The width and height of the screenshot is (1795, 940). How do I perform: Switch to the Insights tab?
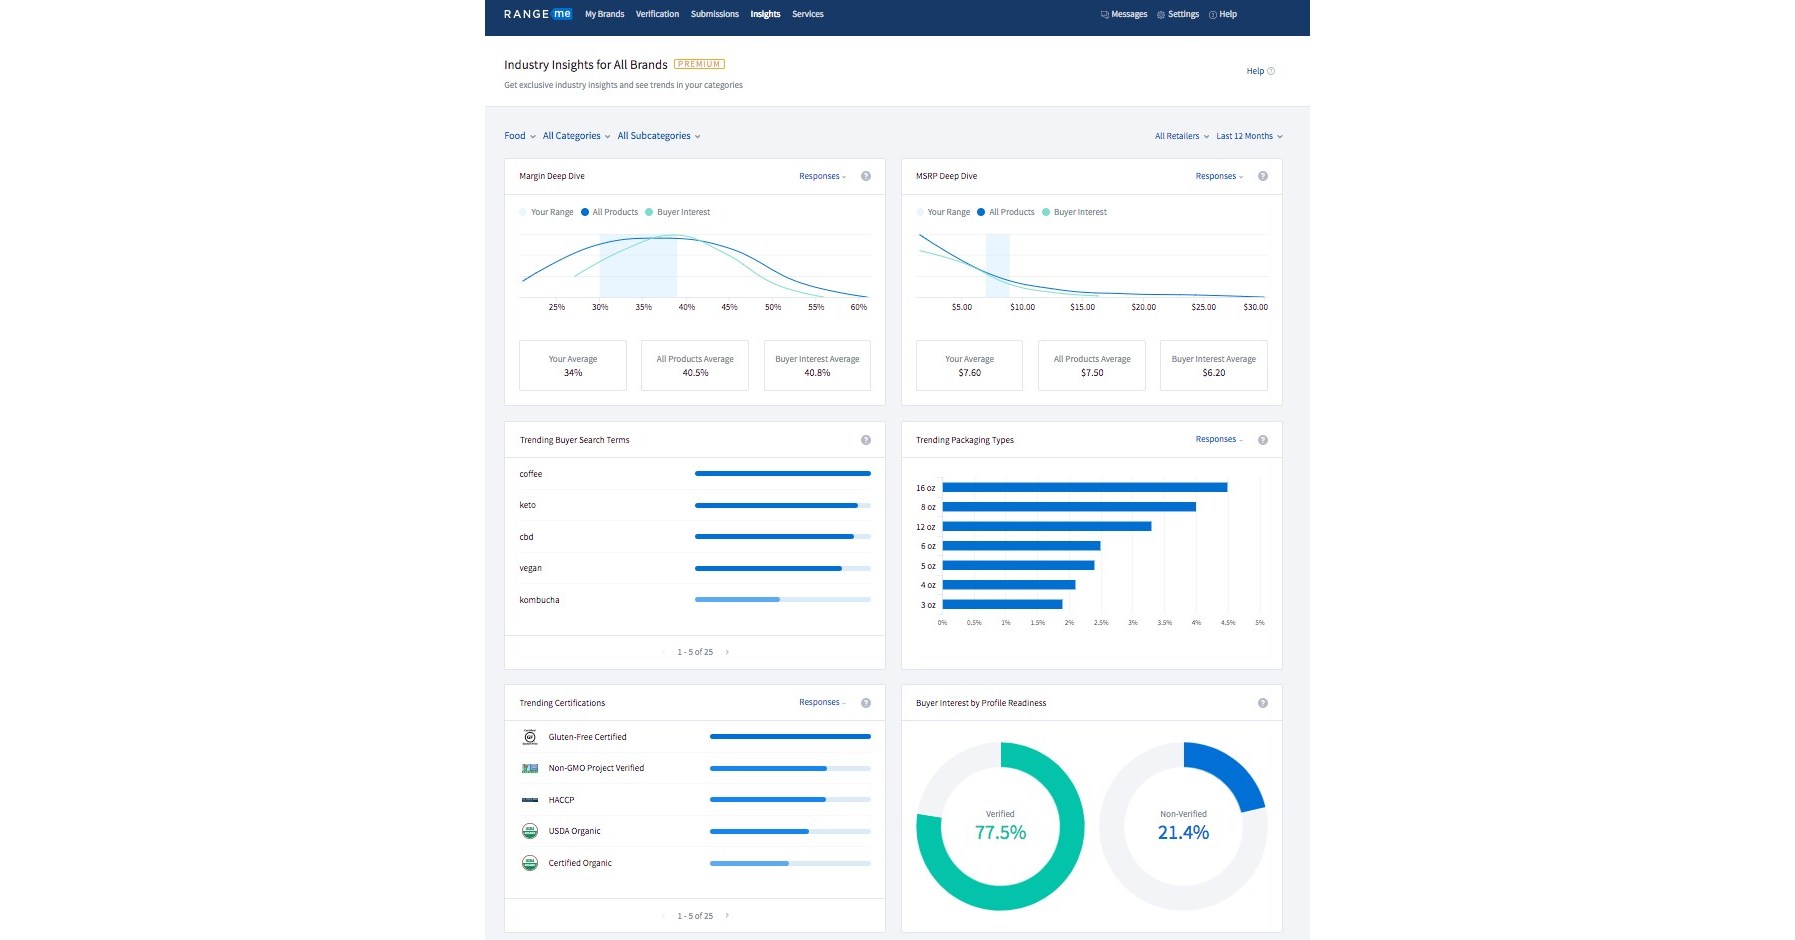[x=764, y=14]
